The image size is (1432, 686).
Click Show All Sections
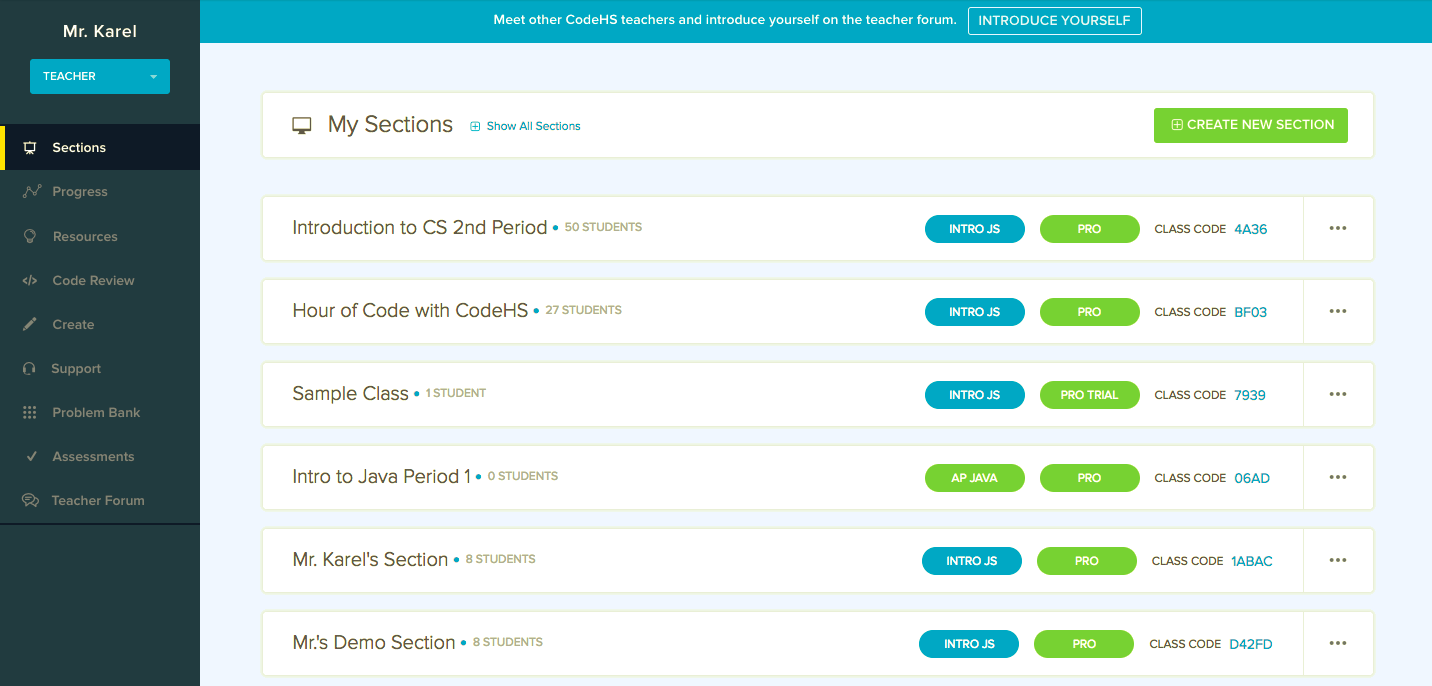coord(533,126)
